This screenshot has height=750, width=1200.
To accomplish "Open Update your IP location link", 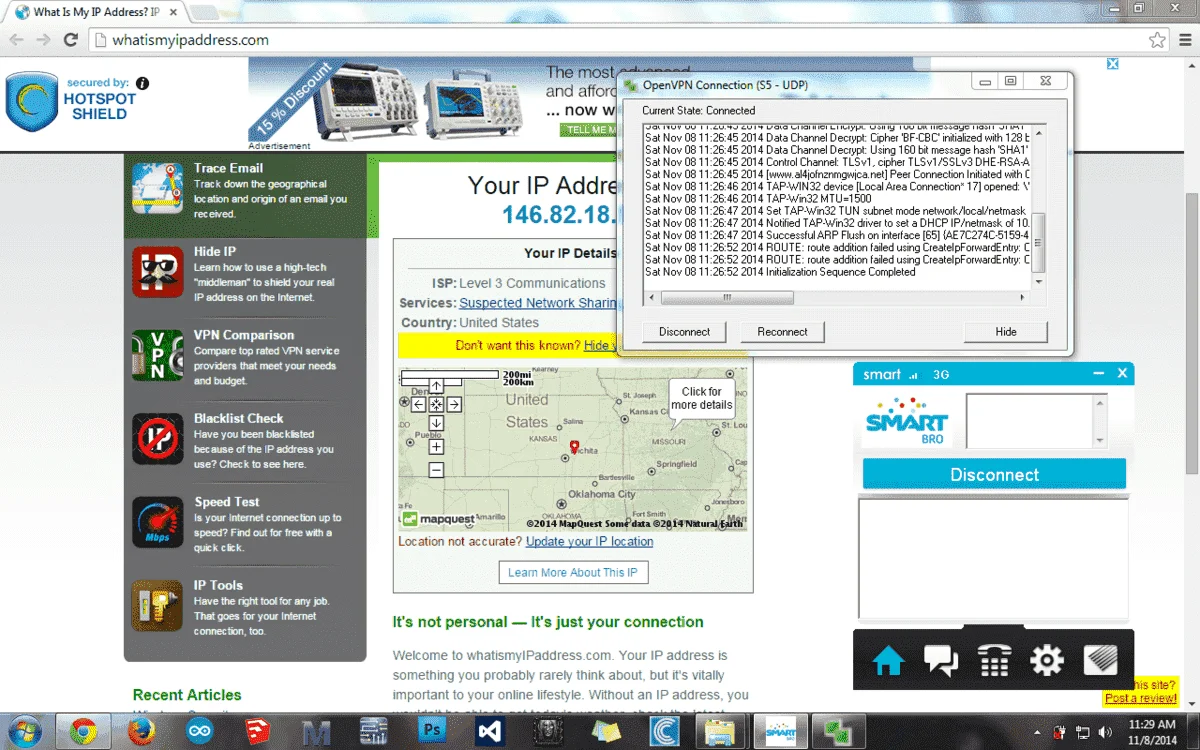I will [589, 541].
